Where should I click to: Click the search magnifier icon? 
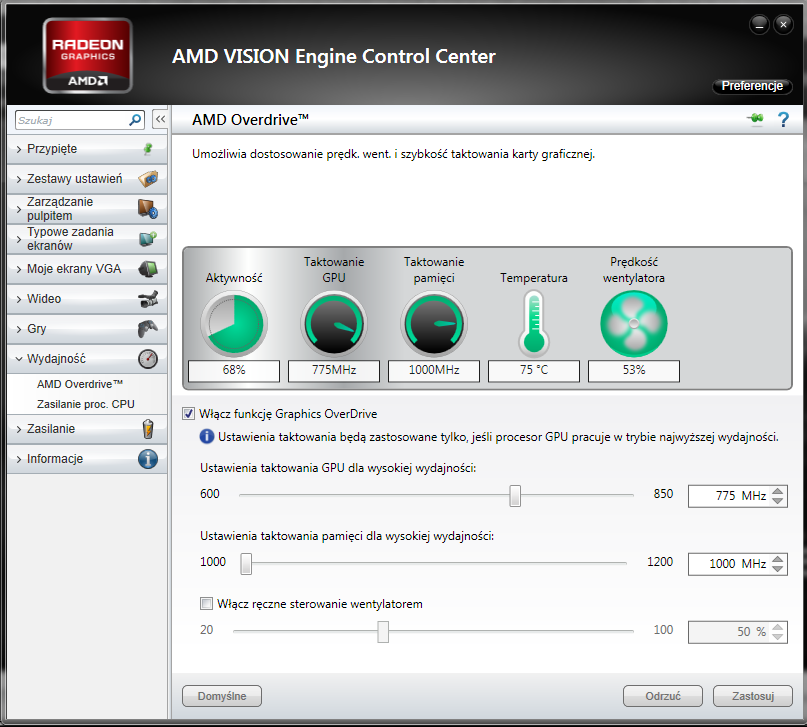pyautogui.click(x=135, y=120)
